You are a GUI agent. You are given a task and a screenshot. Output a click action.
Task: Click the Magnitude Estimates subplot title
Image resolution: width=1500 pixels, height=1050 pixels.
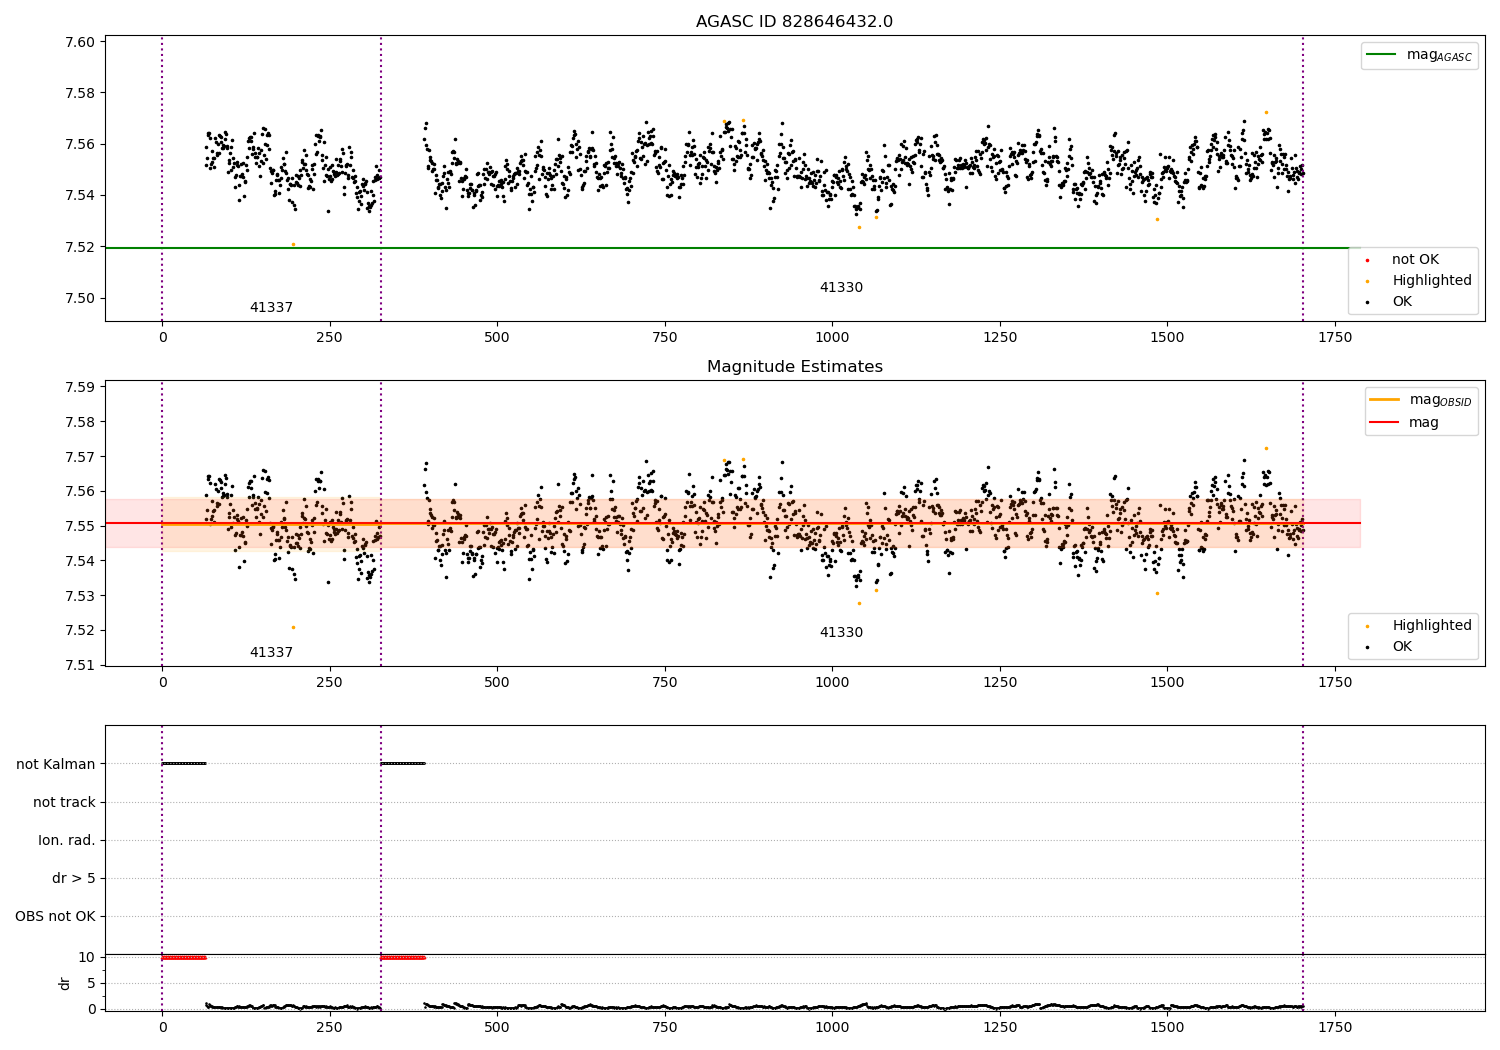click(x=794, y=367)
